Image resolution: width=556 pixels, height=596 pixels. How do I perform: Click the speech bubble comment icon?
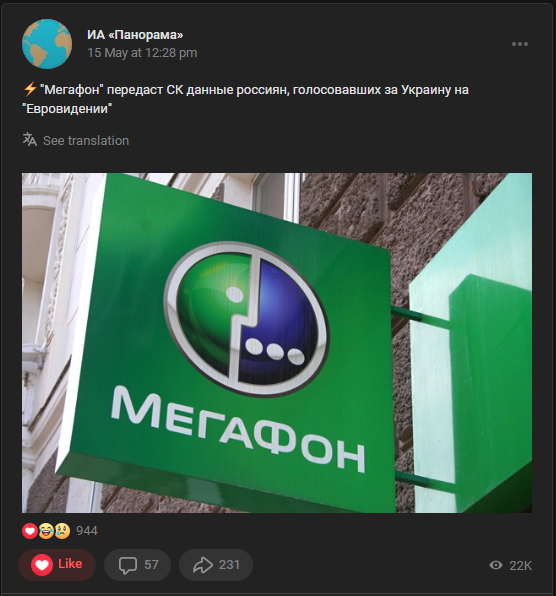pos(128,565)
